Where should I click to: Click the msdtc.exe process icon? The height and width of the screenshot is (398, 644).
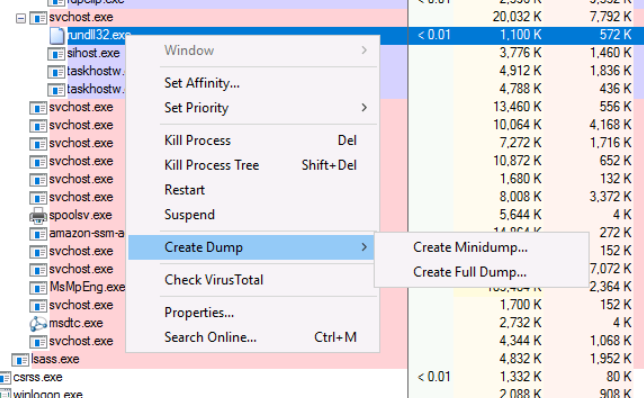[x=38, y=324]
